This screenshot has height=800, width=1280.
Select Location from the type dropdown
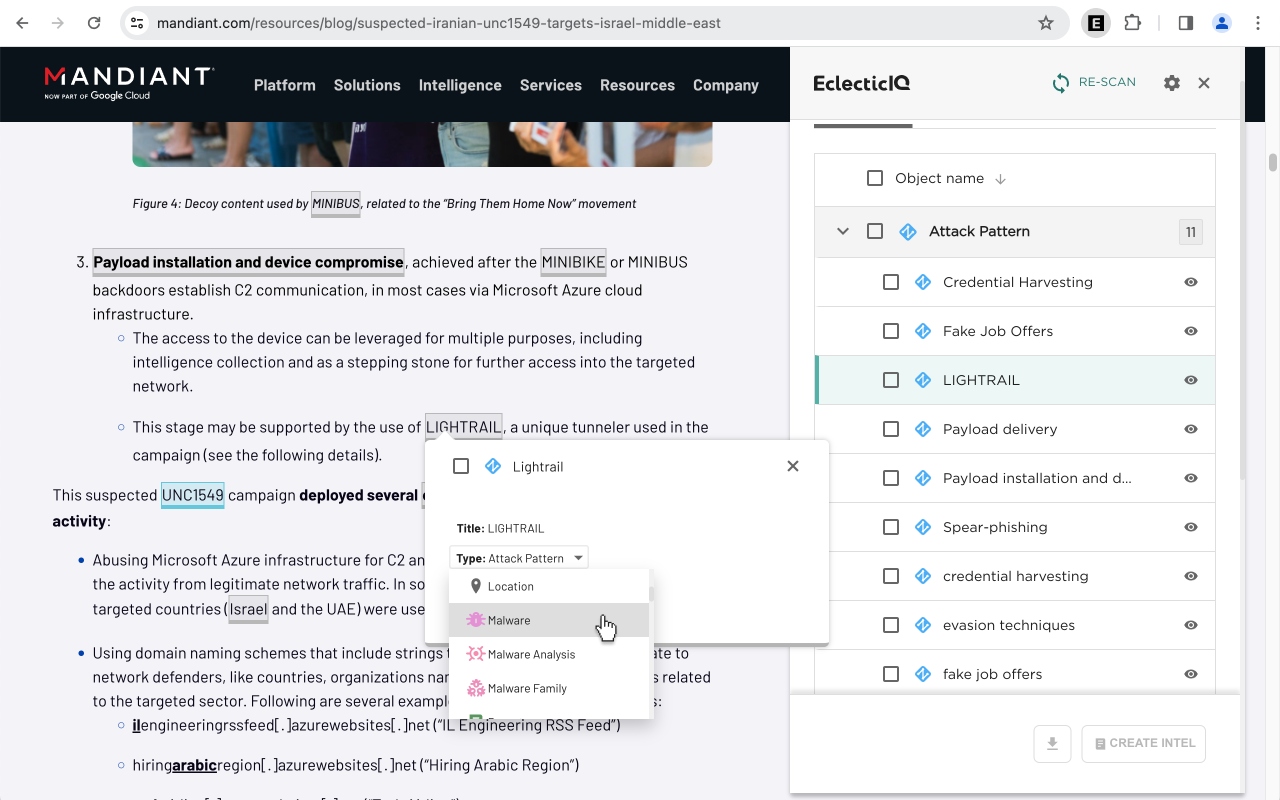pyautogui.click(x=549, y=586)
